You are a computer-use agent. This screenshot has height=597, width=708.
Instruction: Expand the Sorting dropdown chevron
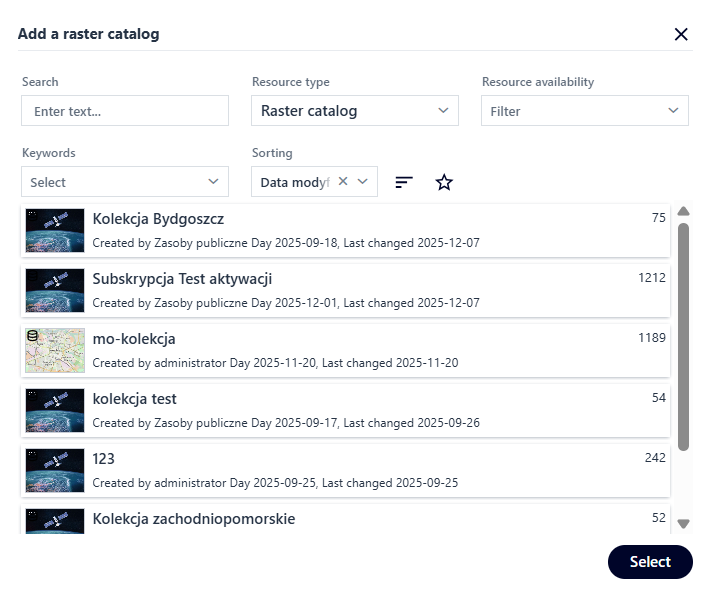[x=363, y=182]
